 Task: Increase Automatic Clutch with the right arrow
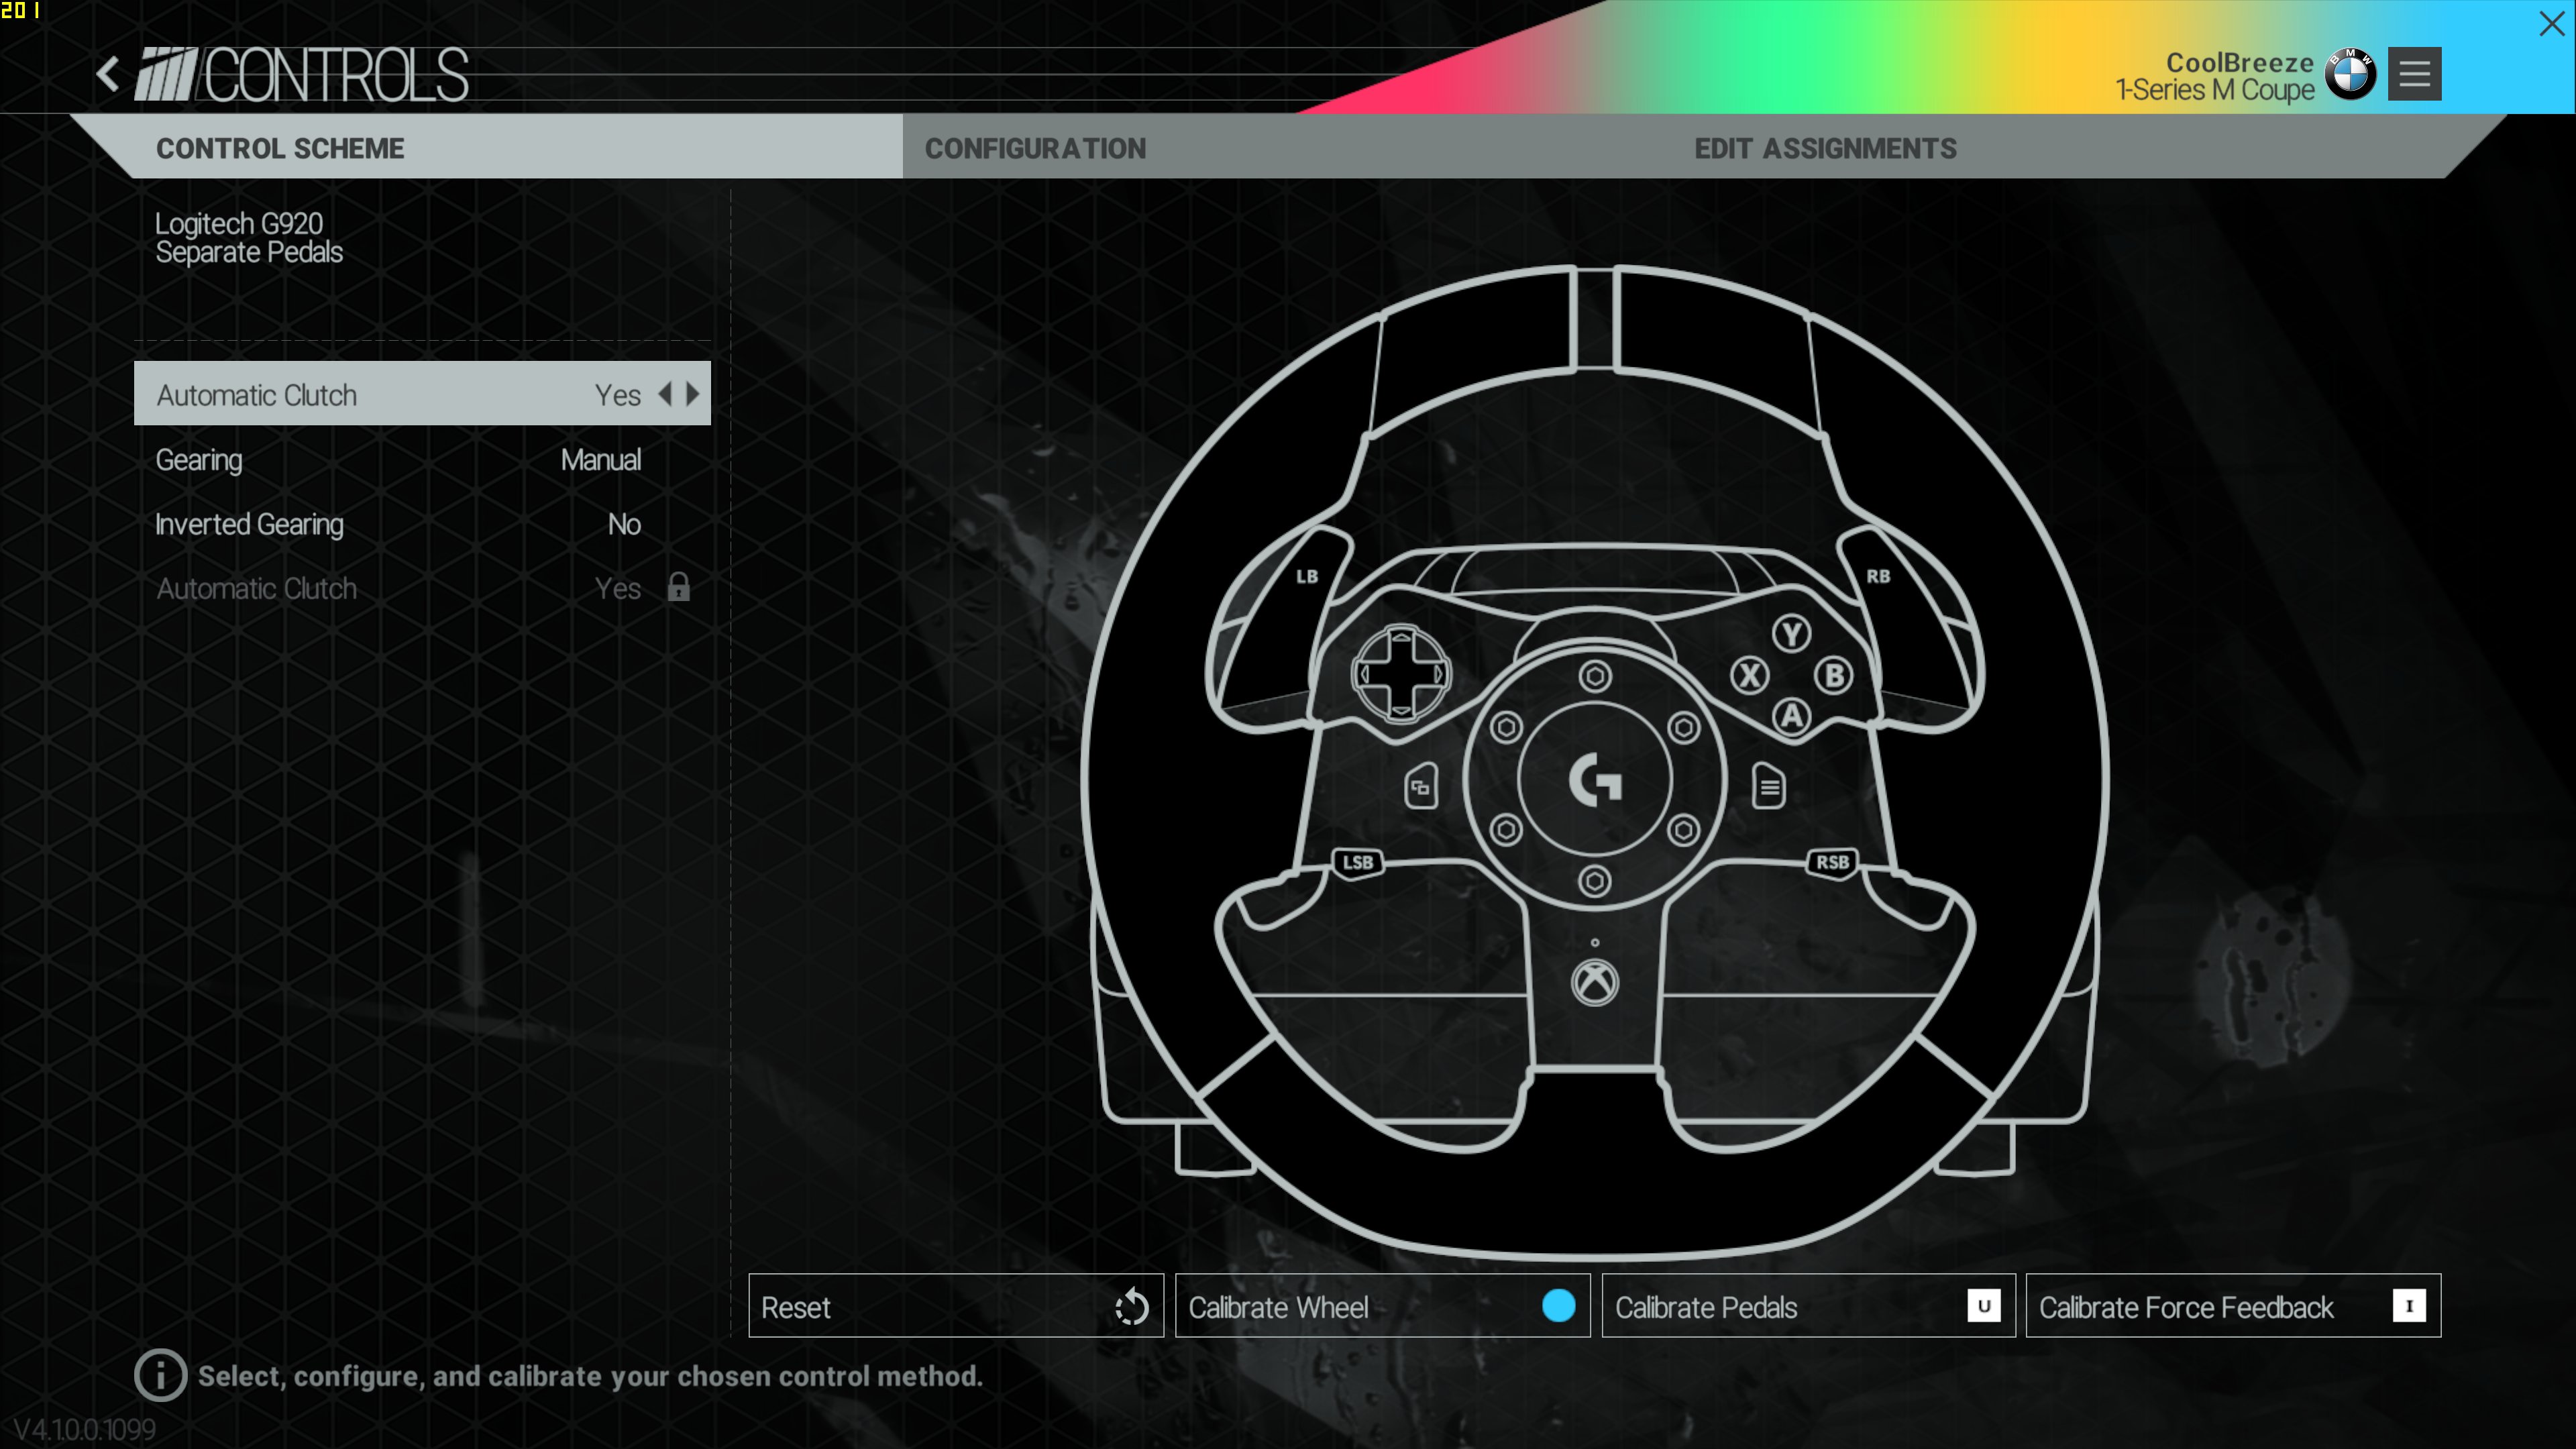[692, 394]
